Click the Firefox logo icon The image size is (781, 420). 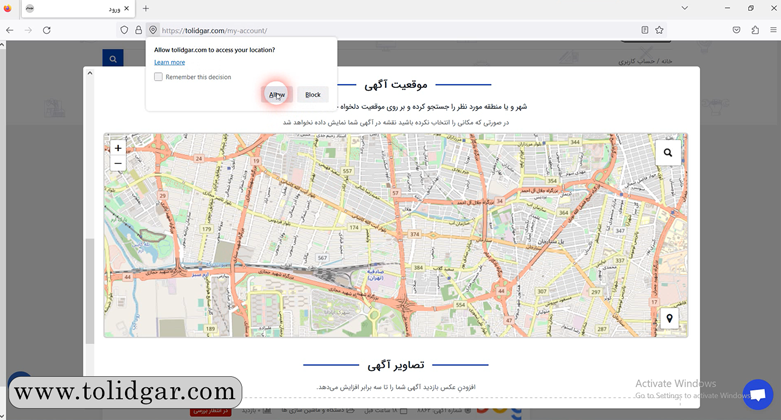click(x=7, y=8)
